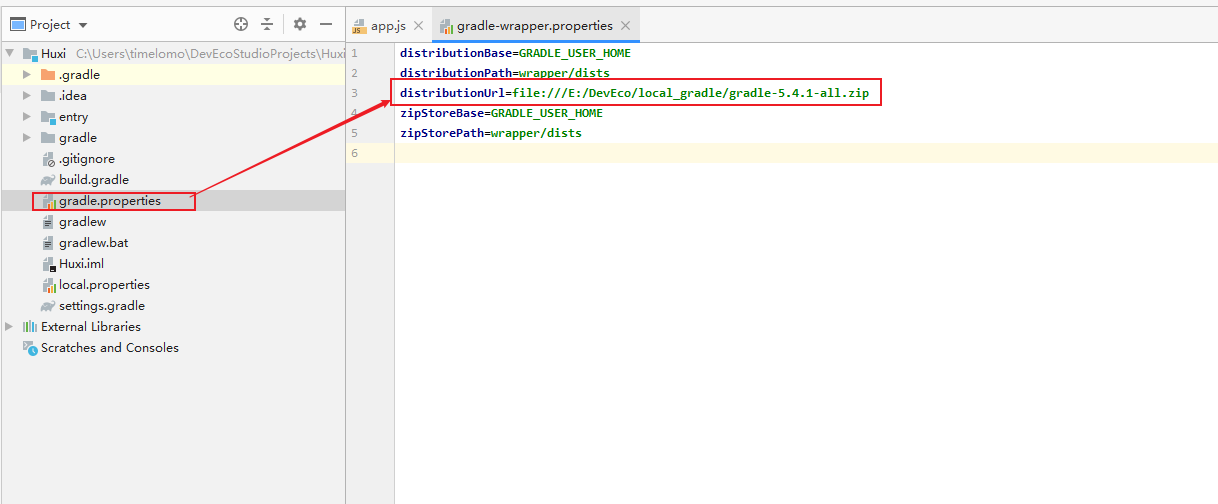The height and width of the screenshot is (504, 1218).
Task: Click the Huxi.iml file icon
Action: coord(48,263)
